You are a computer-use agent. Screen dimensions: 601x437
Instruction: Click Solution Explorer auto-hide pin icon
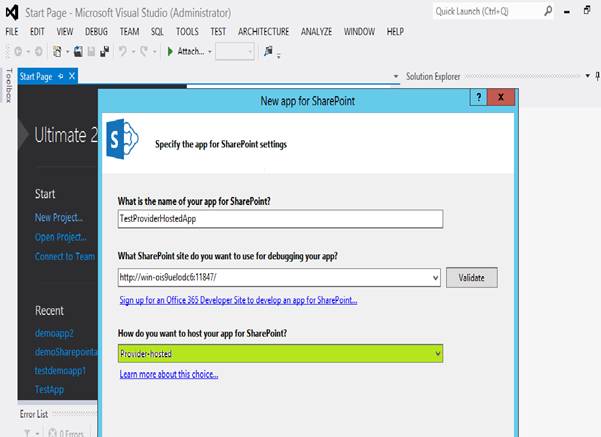pos(598,76)
